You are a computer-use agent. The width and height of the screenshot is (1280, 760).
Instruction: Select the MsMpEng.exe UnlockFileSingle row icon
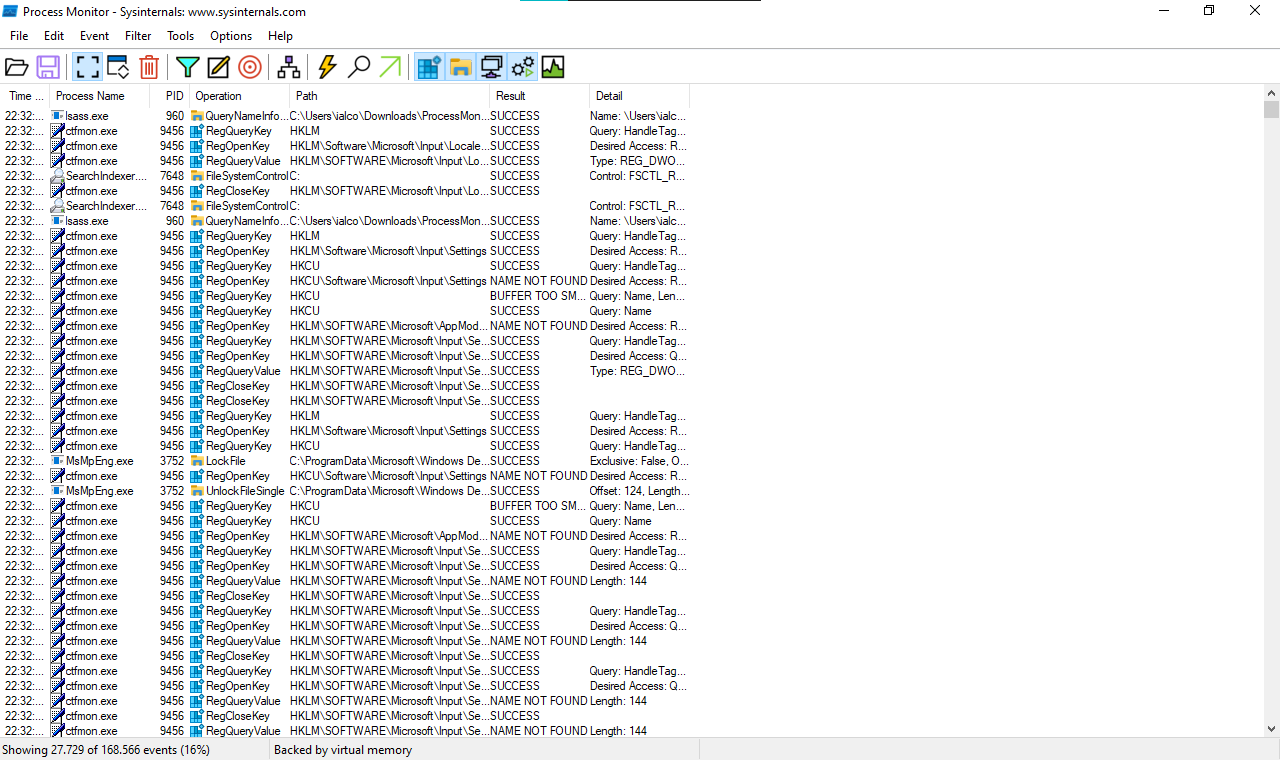click(x=58, y=491)
